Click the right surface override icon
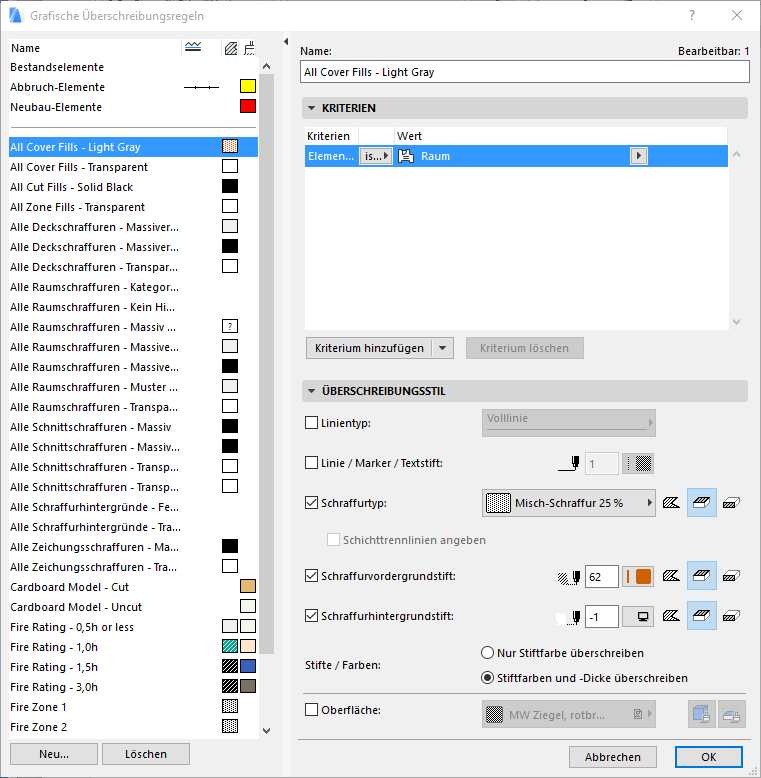The width and height of the screenshot is (761, 778). click(732, 714)
